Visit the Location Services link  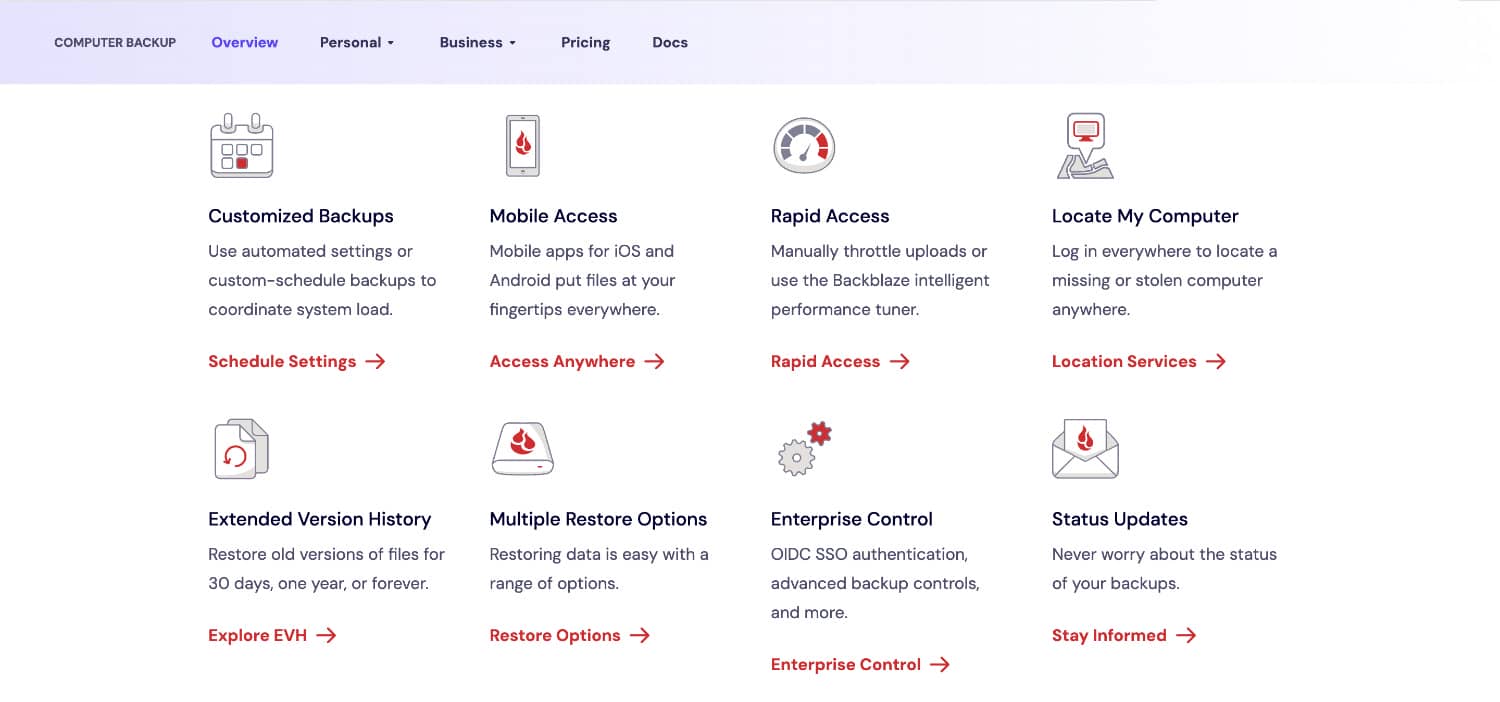1138,362
